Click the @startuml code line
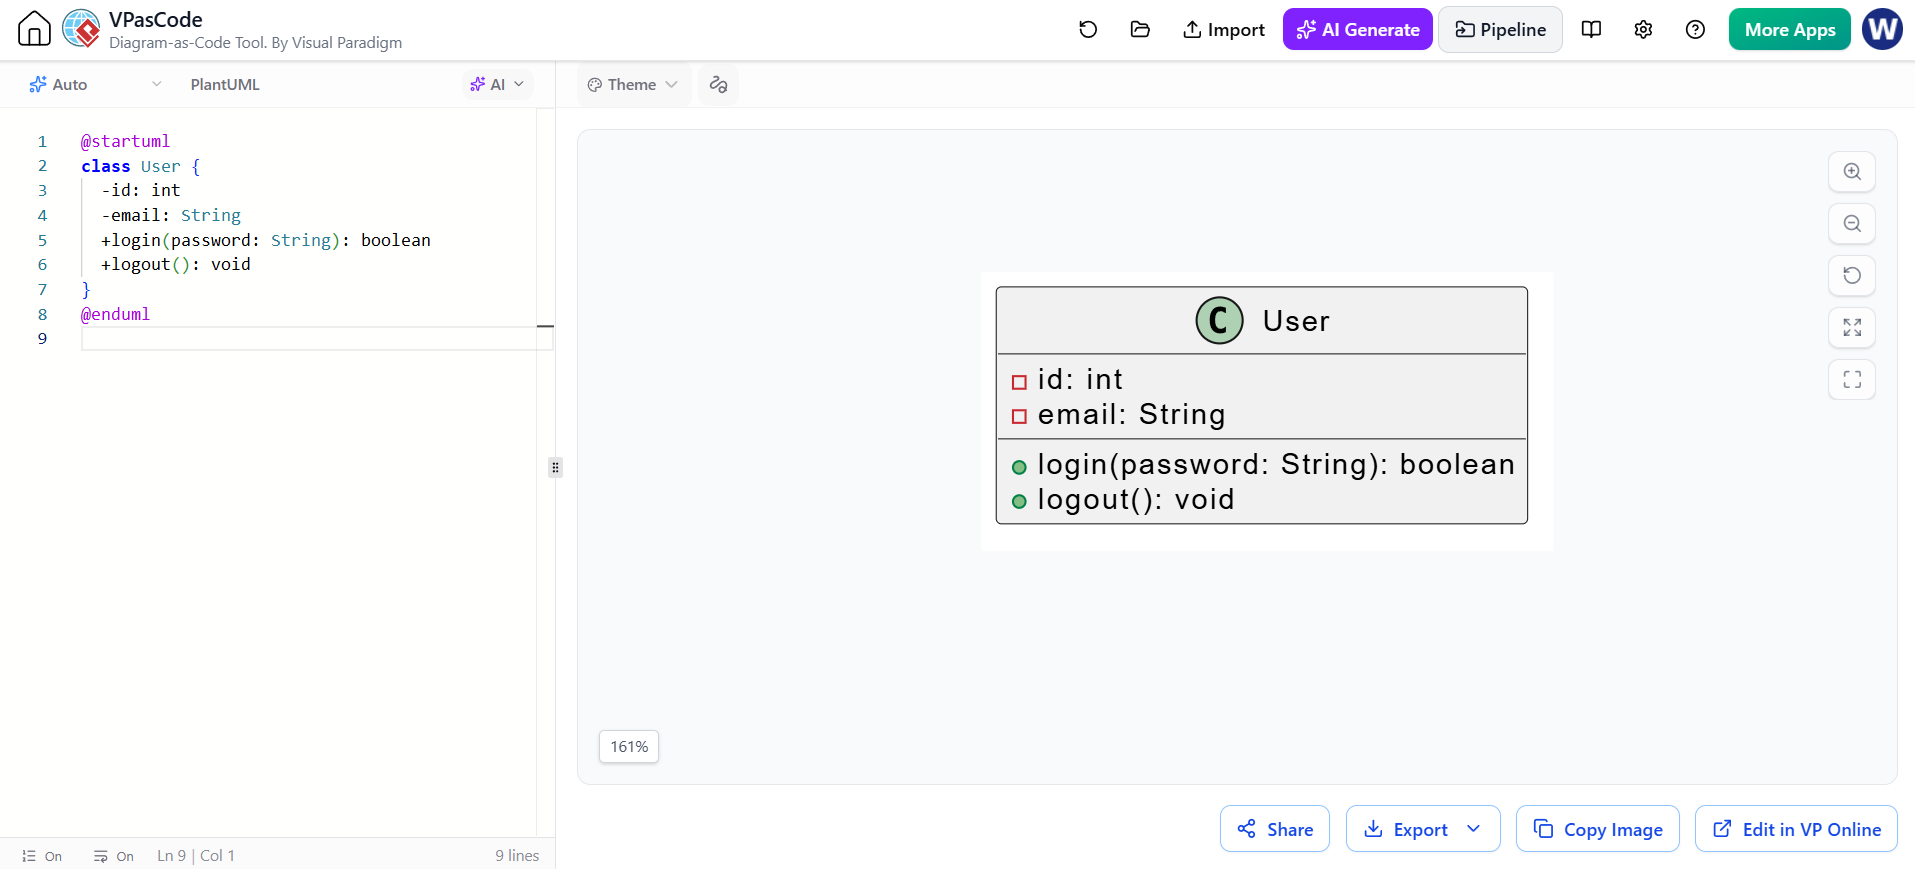Screen dimensions: 1915x869 tap(126, 141)
